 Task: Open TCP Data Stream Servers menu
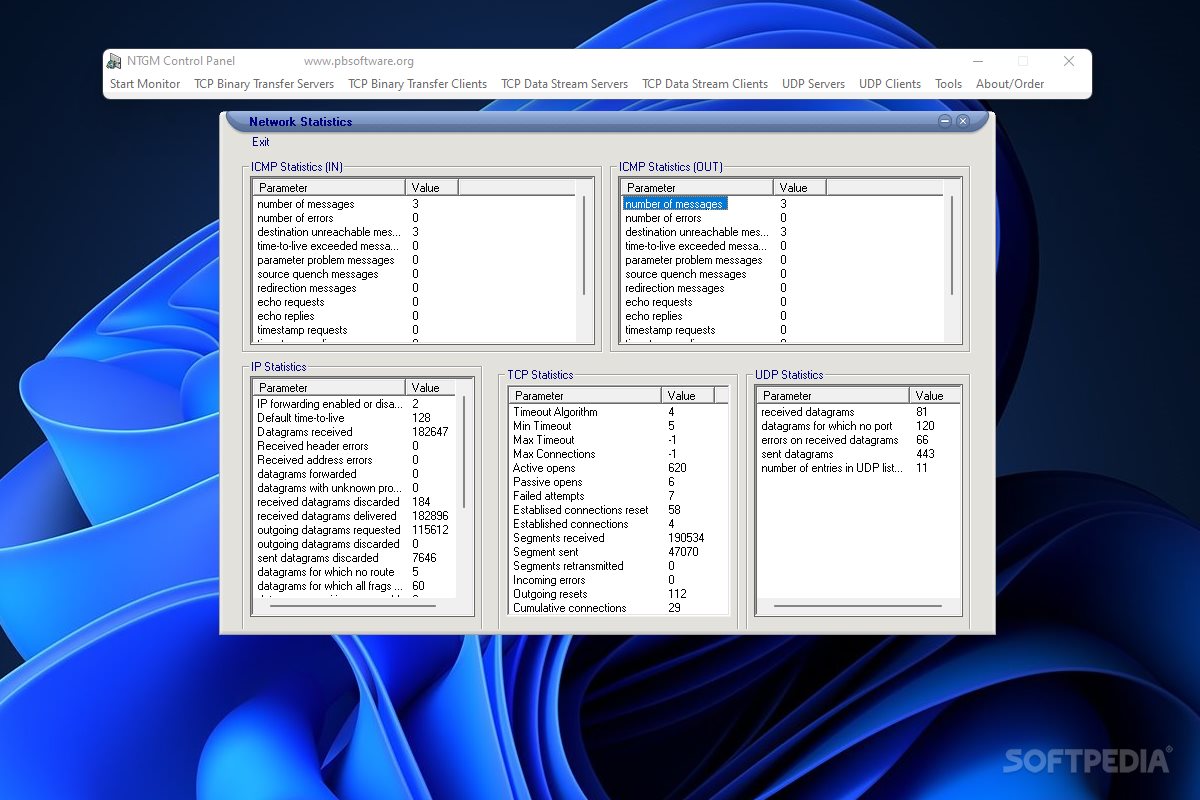pos(565,84)
